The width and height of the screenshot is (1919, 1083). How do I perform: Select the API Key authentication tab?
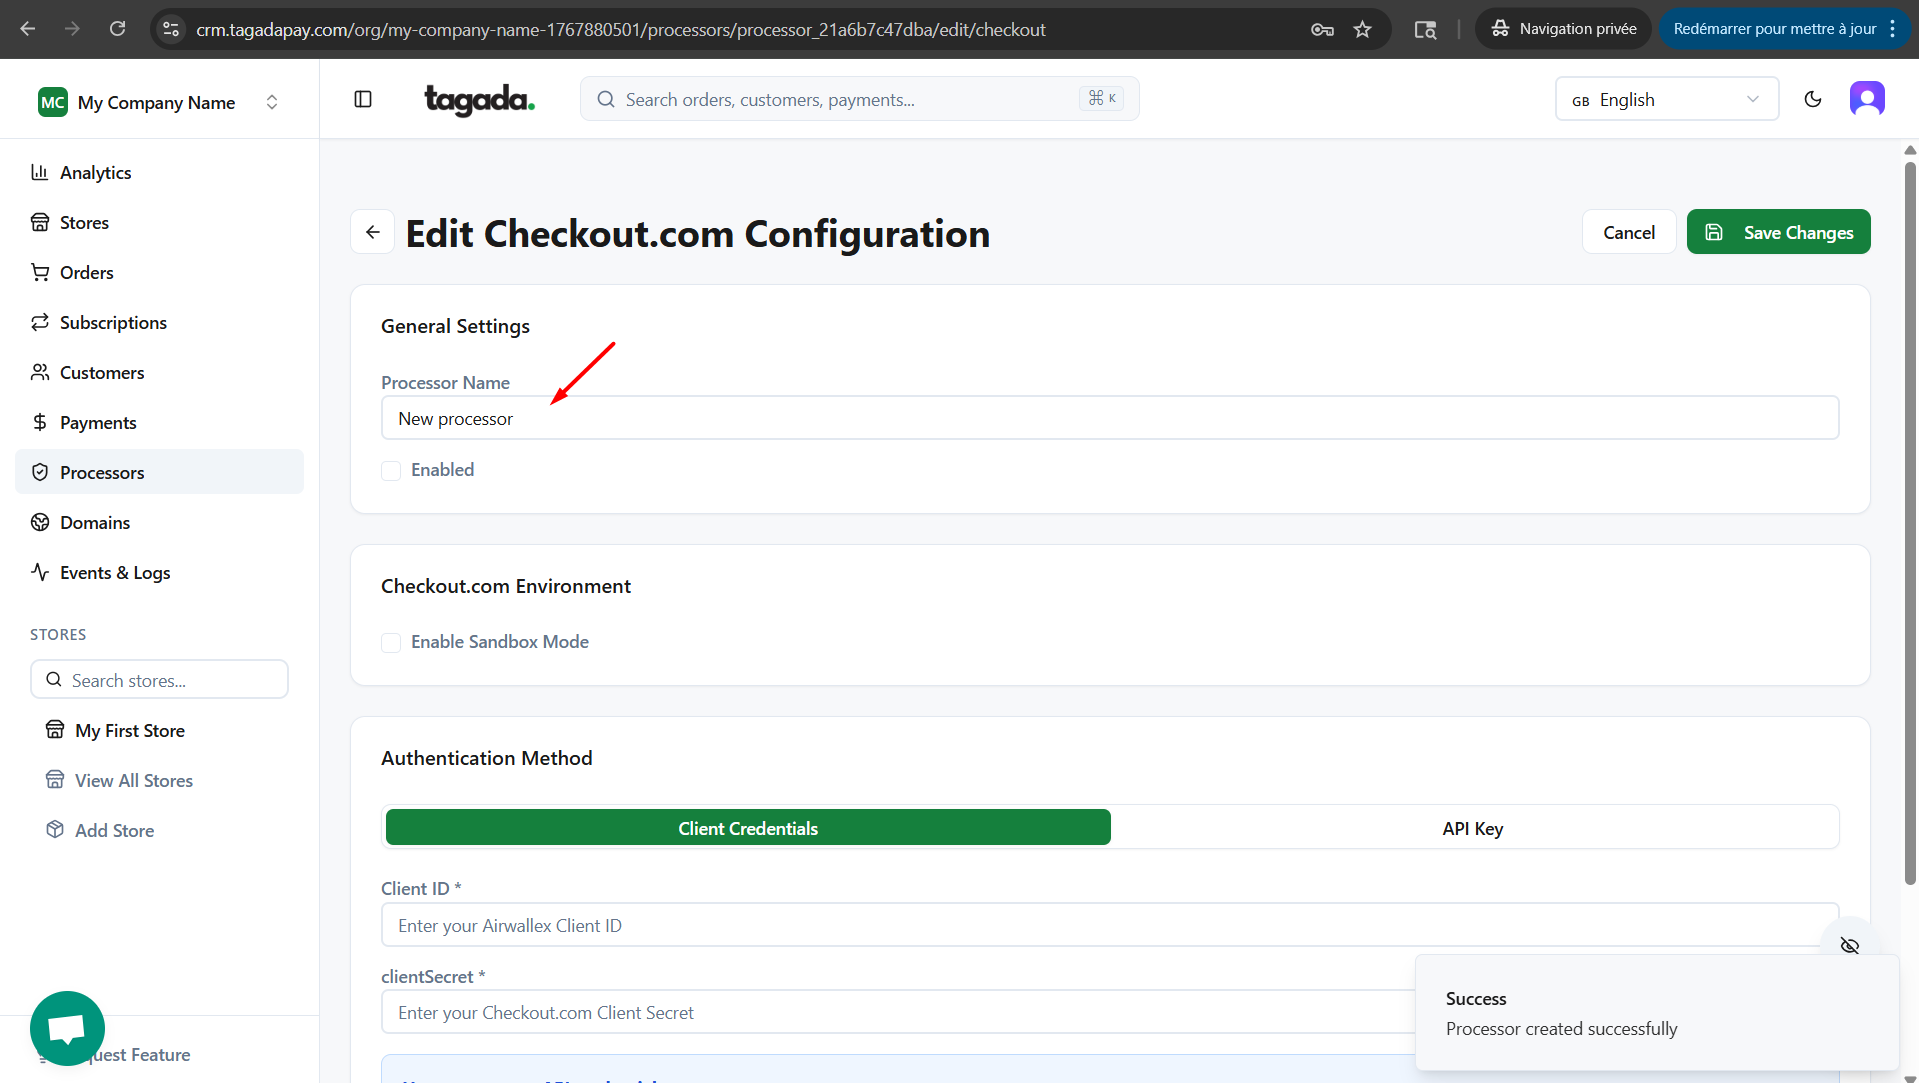click(1472, 828)
